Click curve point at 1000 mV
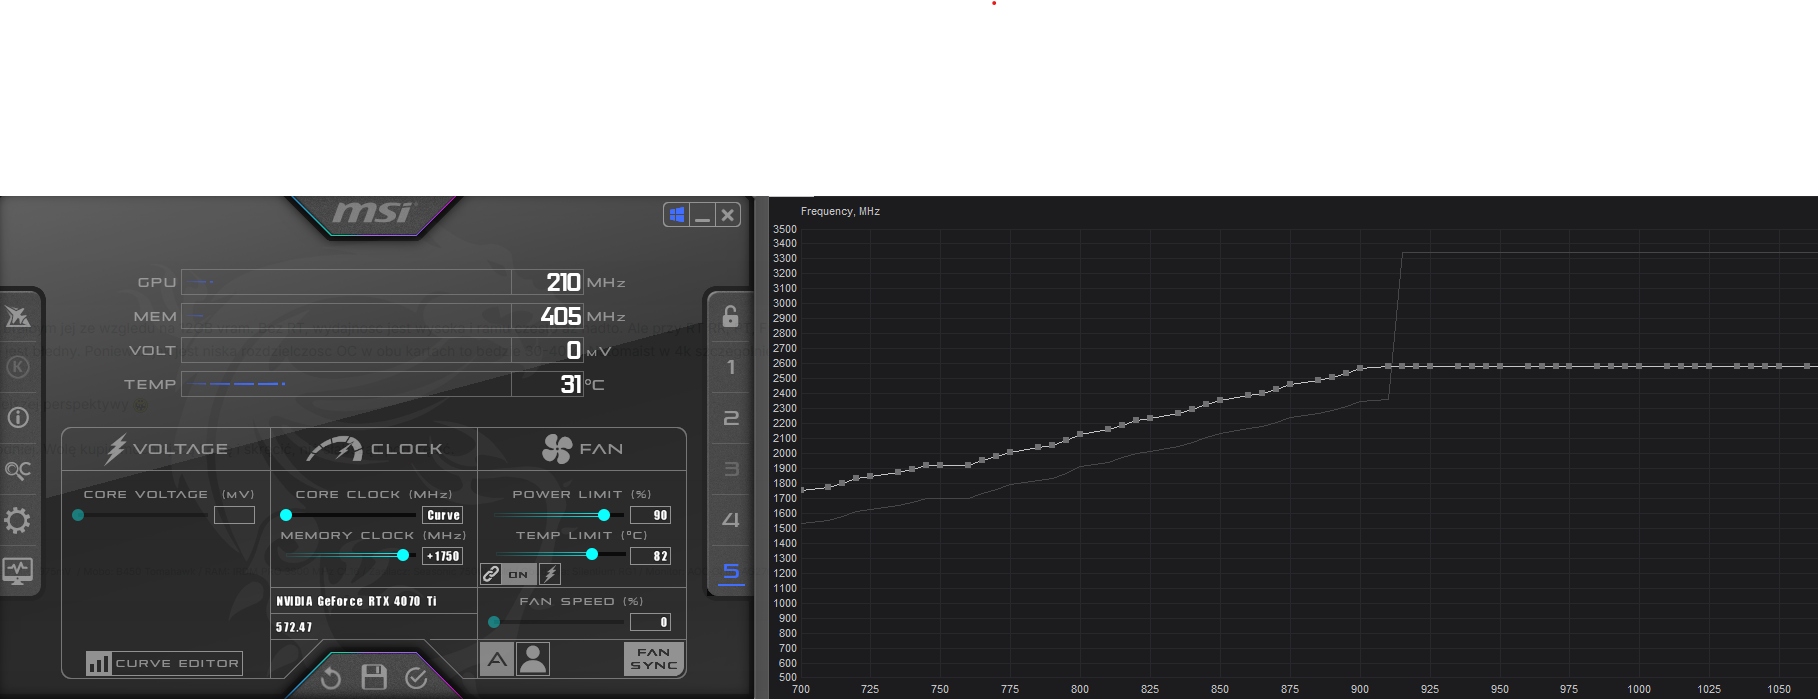 1639,366
